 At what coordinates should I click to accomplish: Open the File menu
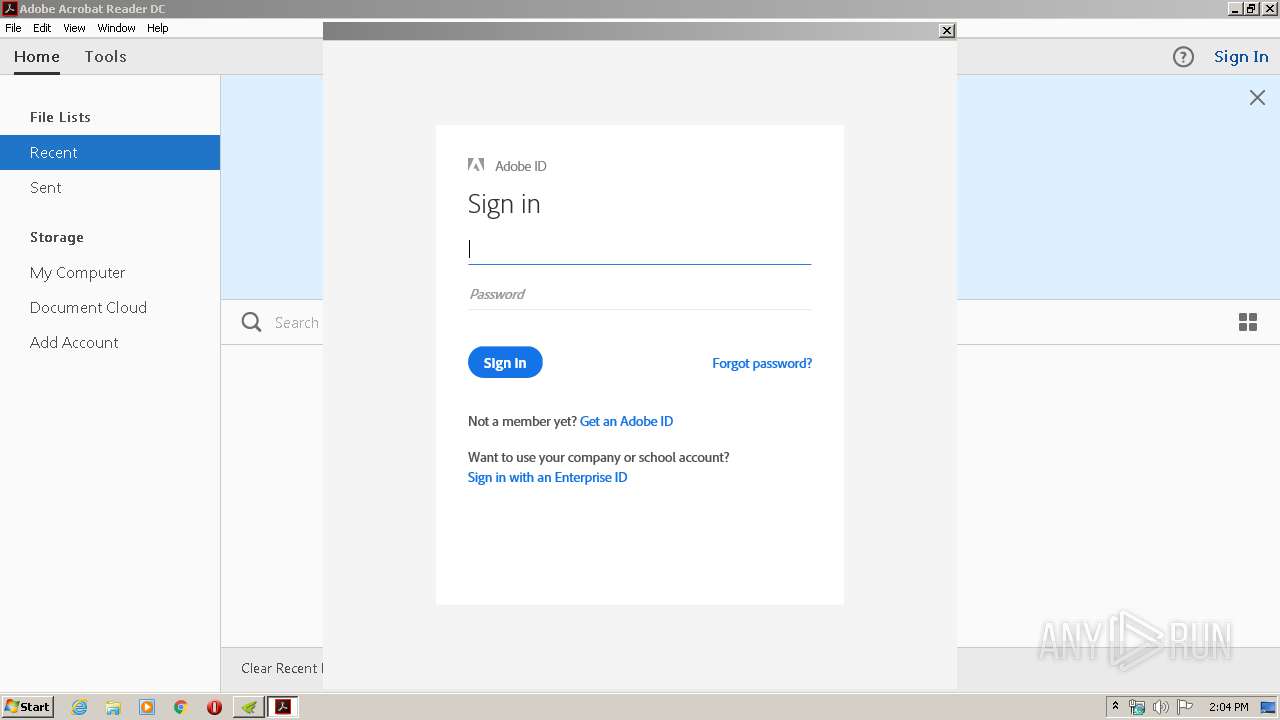(13, 28)
